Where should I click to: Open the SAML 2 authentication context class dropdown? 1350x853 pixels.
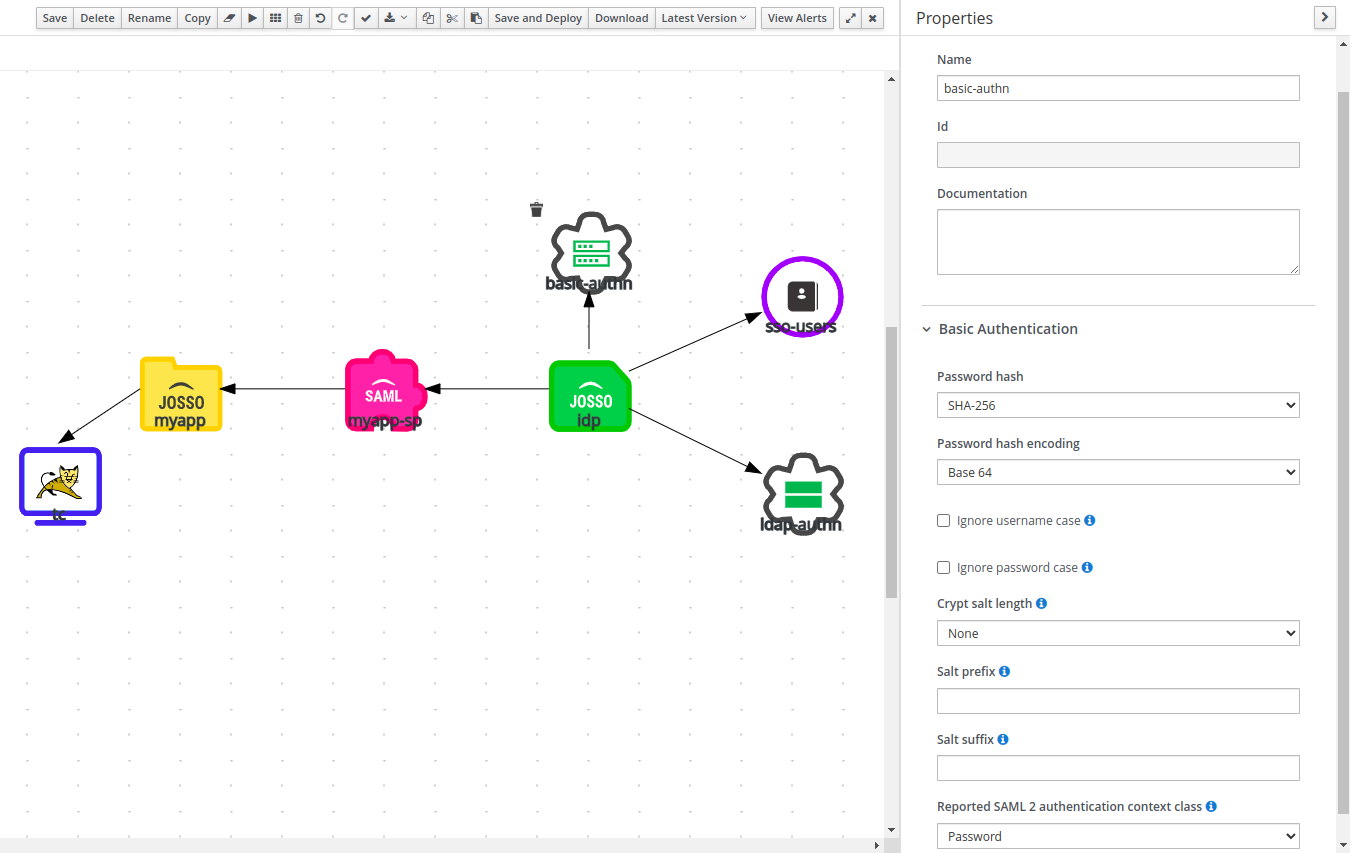[x=1118, y=836]
